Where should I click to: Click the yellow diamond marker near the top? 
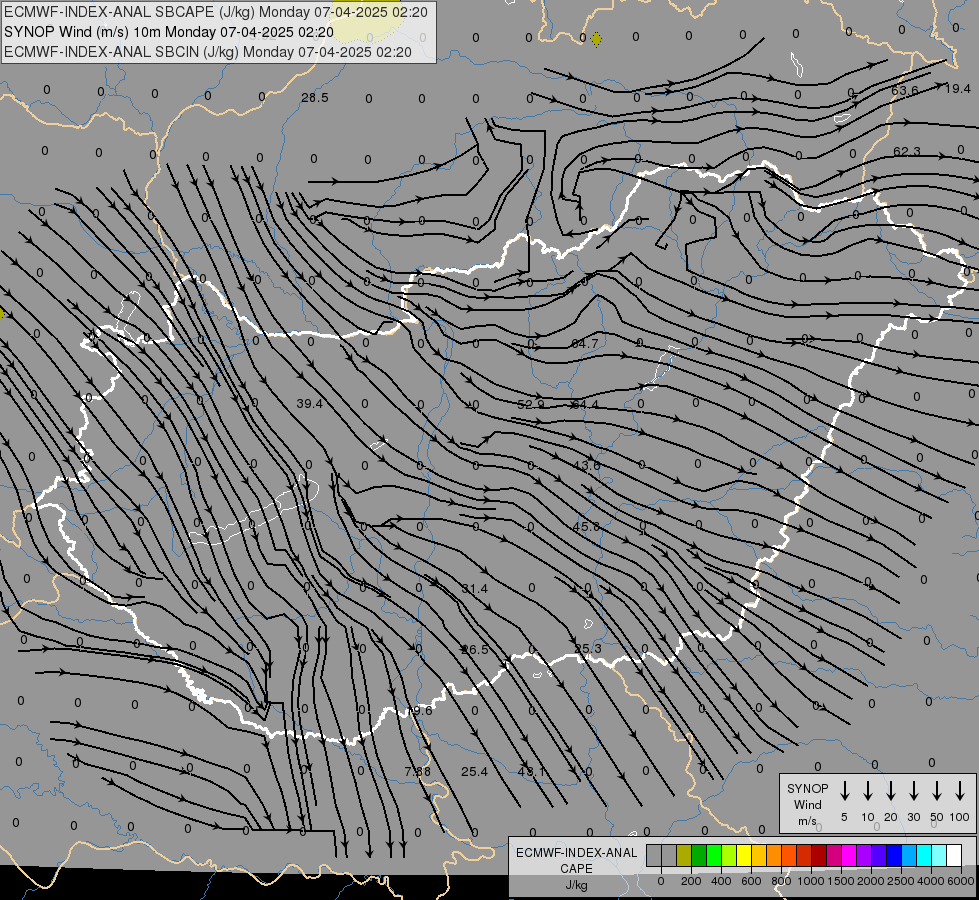(x=596, y=39)
